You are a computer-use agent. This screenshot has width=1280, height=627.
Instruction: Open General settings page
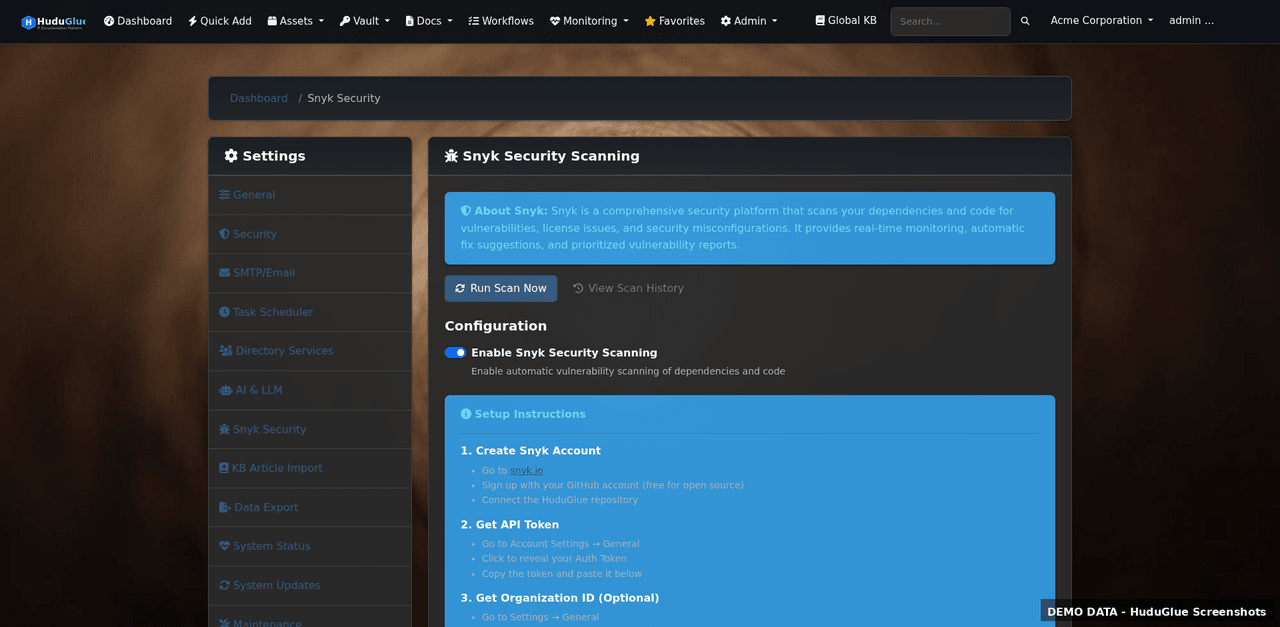pos(310,195)
